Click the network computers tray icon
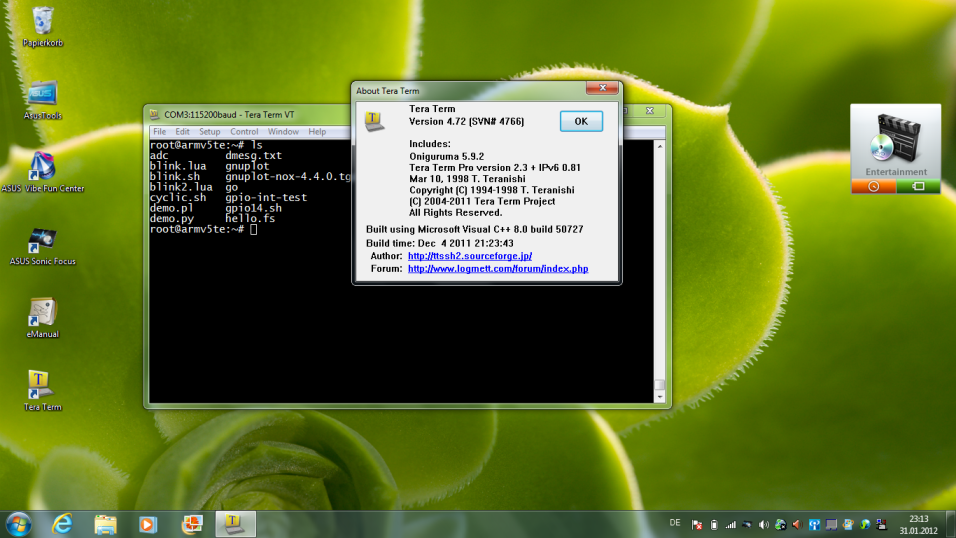956x538 pixels. tap(882, 525)
